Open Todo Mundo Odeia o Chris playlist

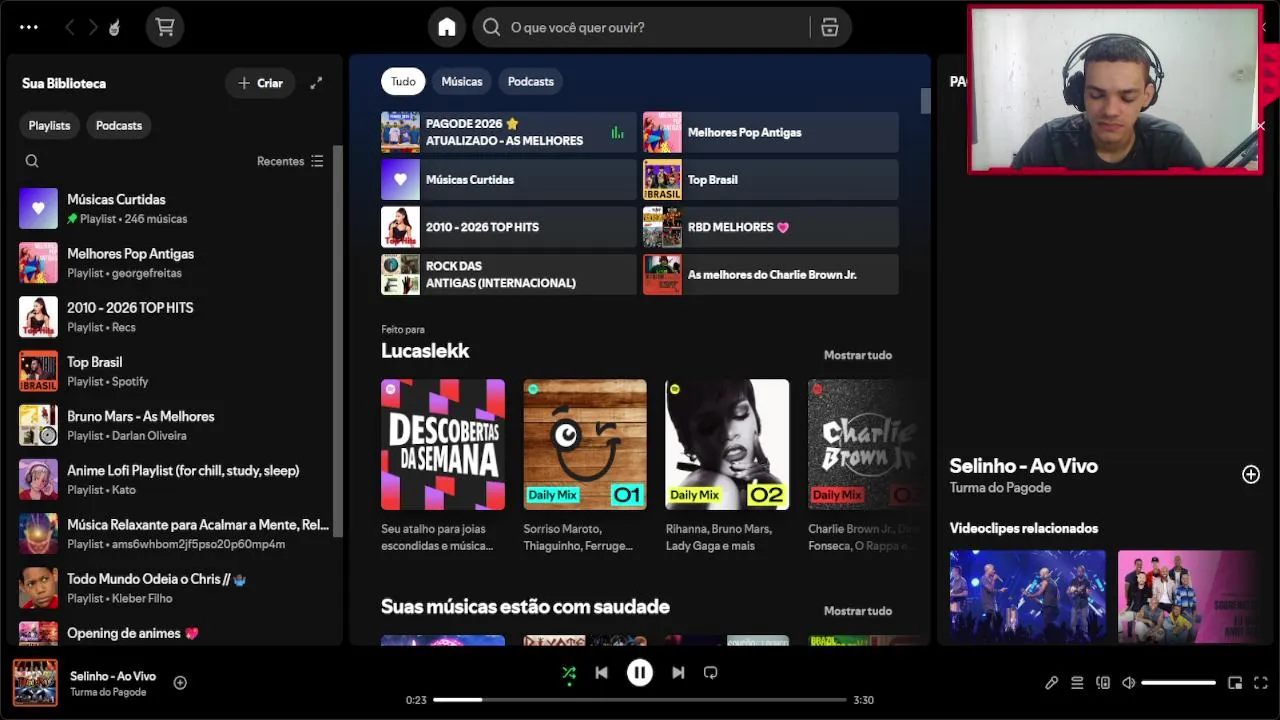click(x=174, y=587)
